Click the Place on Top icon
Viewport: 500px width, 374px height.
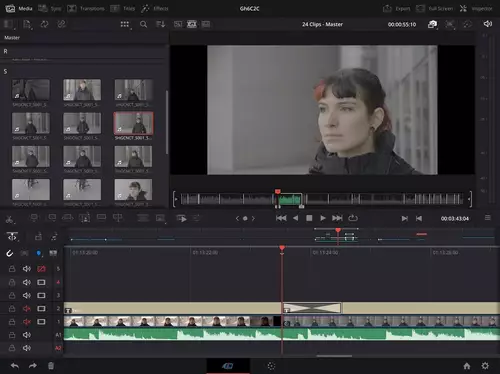pyautogui.click(x=101, y=218)
